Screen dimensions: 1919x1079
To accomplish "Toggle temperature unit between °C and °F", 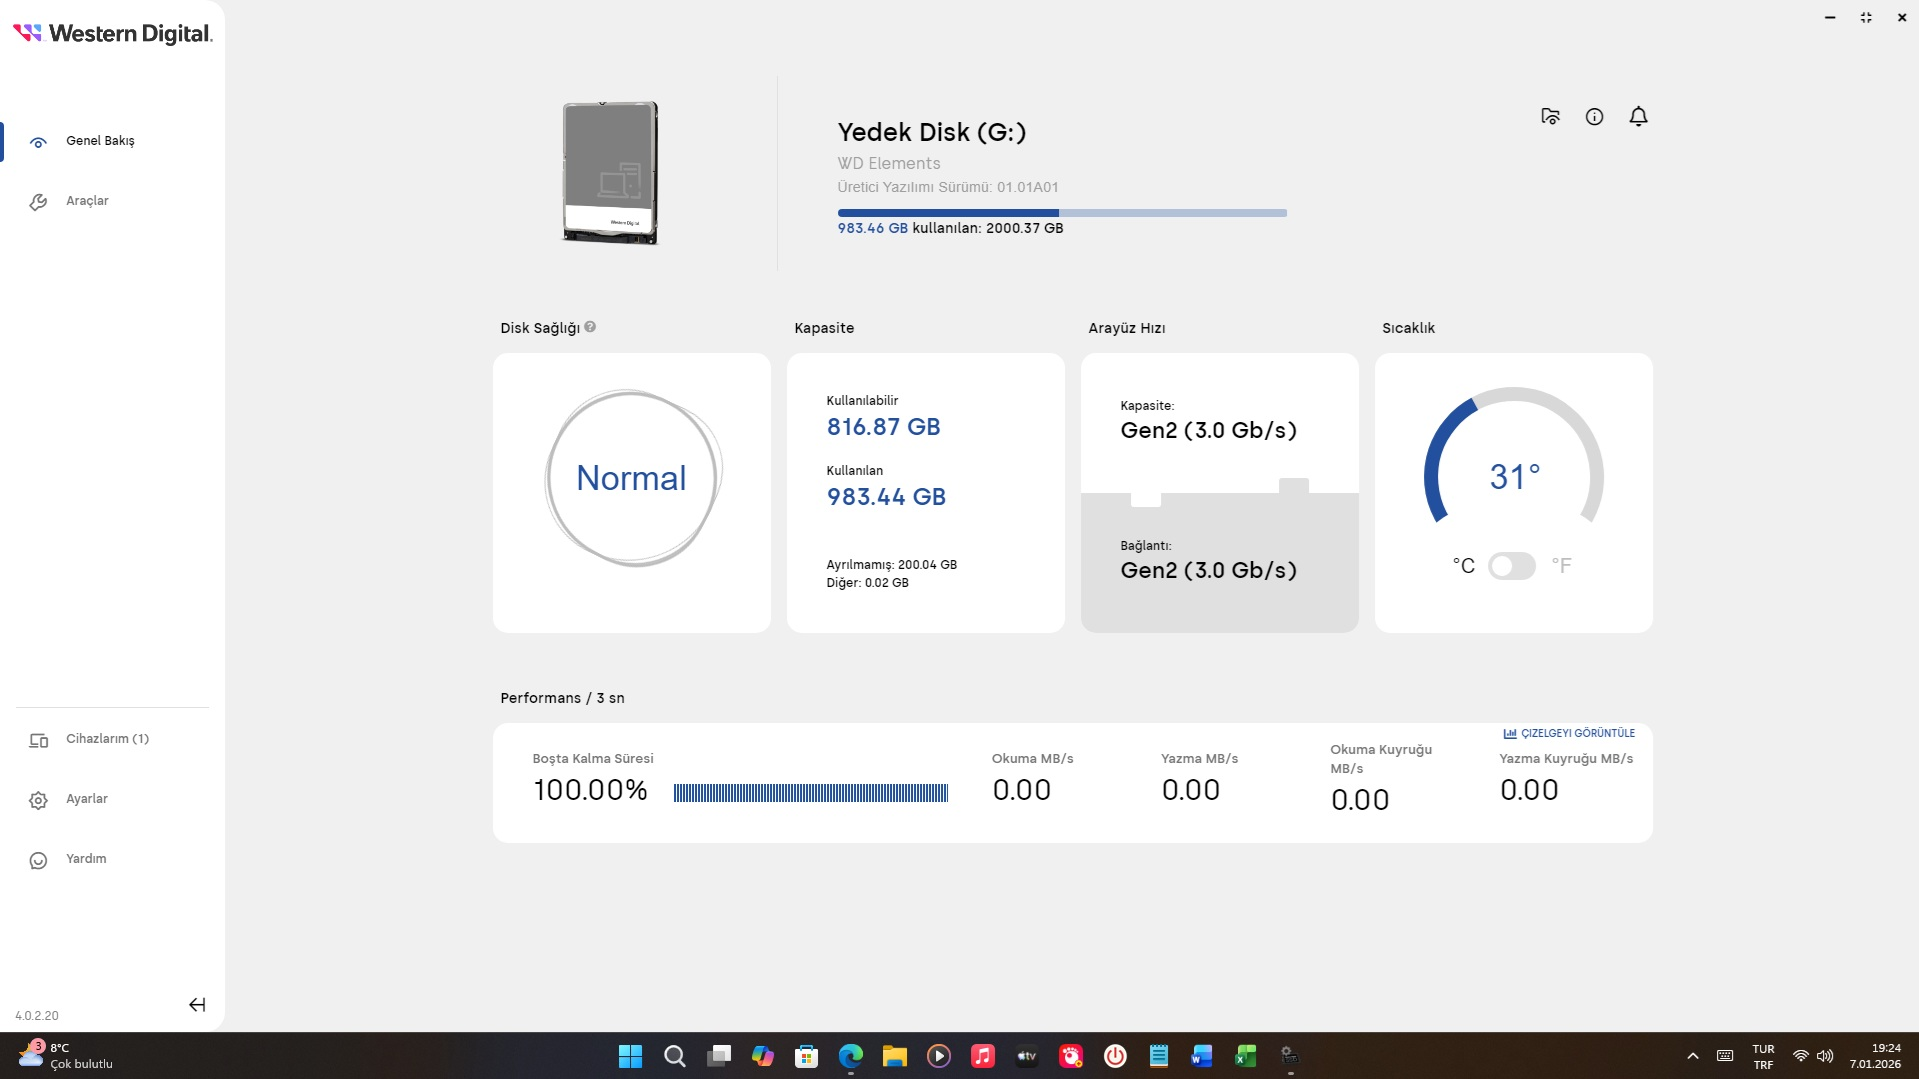I will point(1511,566).
